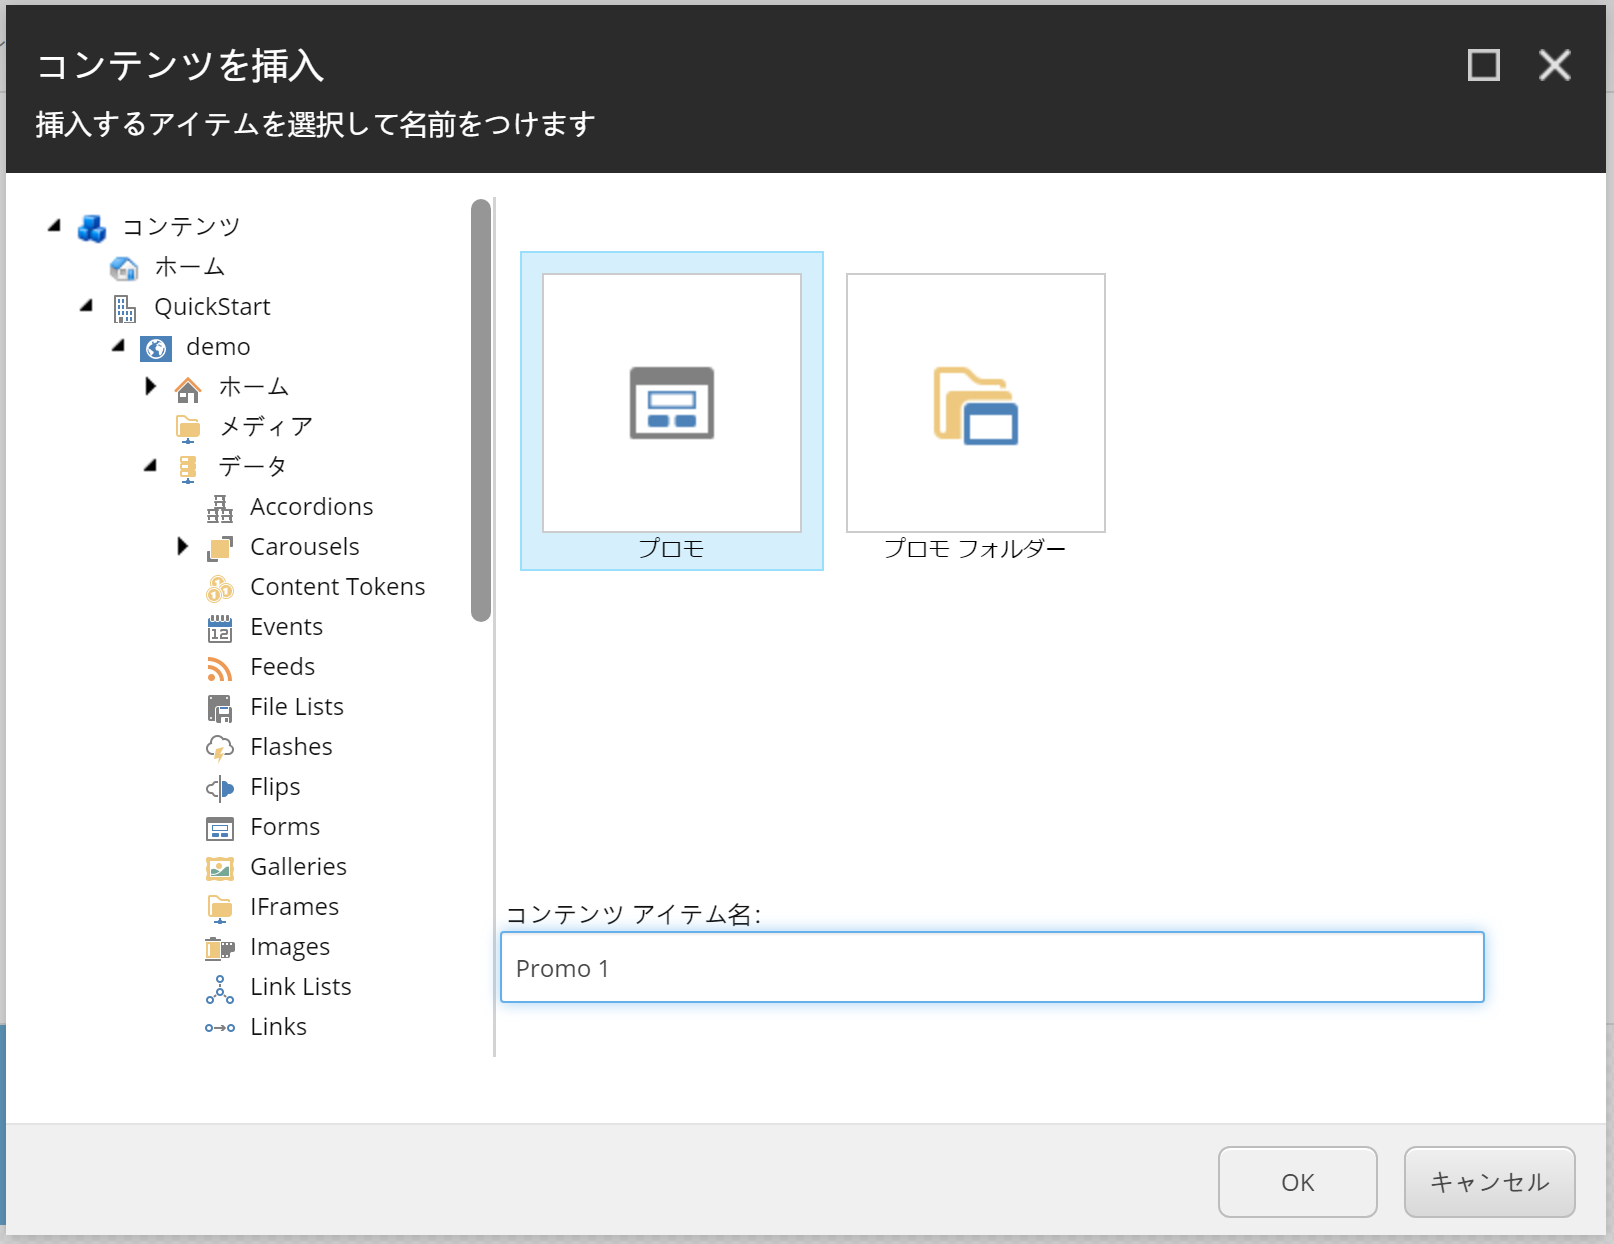
Task: Click the Content Tokens coins icon
Action: tap(219, 588)
